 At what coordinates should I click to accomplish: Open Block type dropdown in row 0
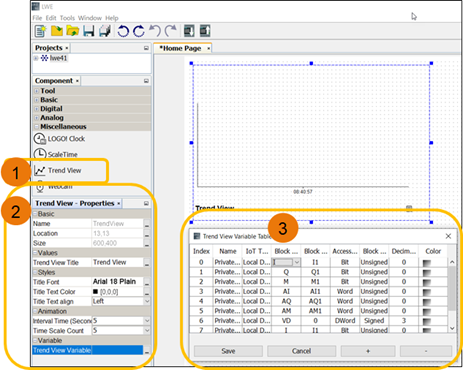296,262
